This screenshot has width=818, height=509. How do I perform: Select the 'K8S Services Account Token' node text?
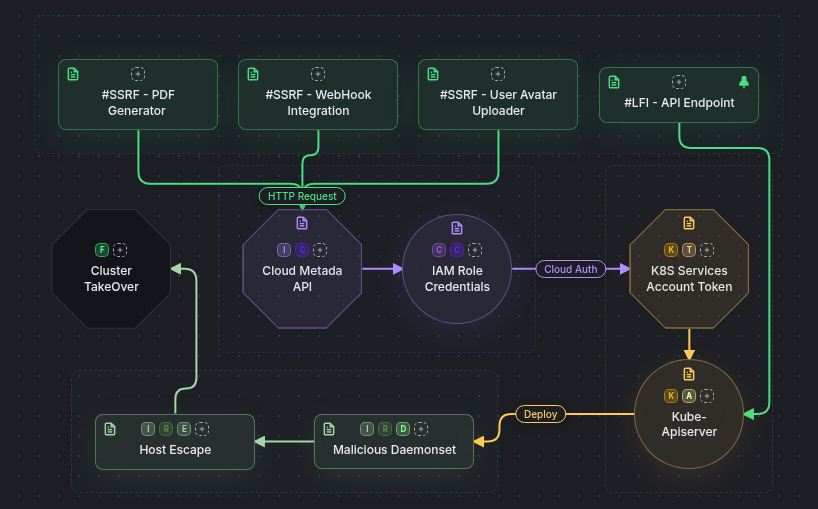point(689,278)
